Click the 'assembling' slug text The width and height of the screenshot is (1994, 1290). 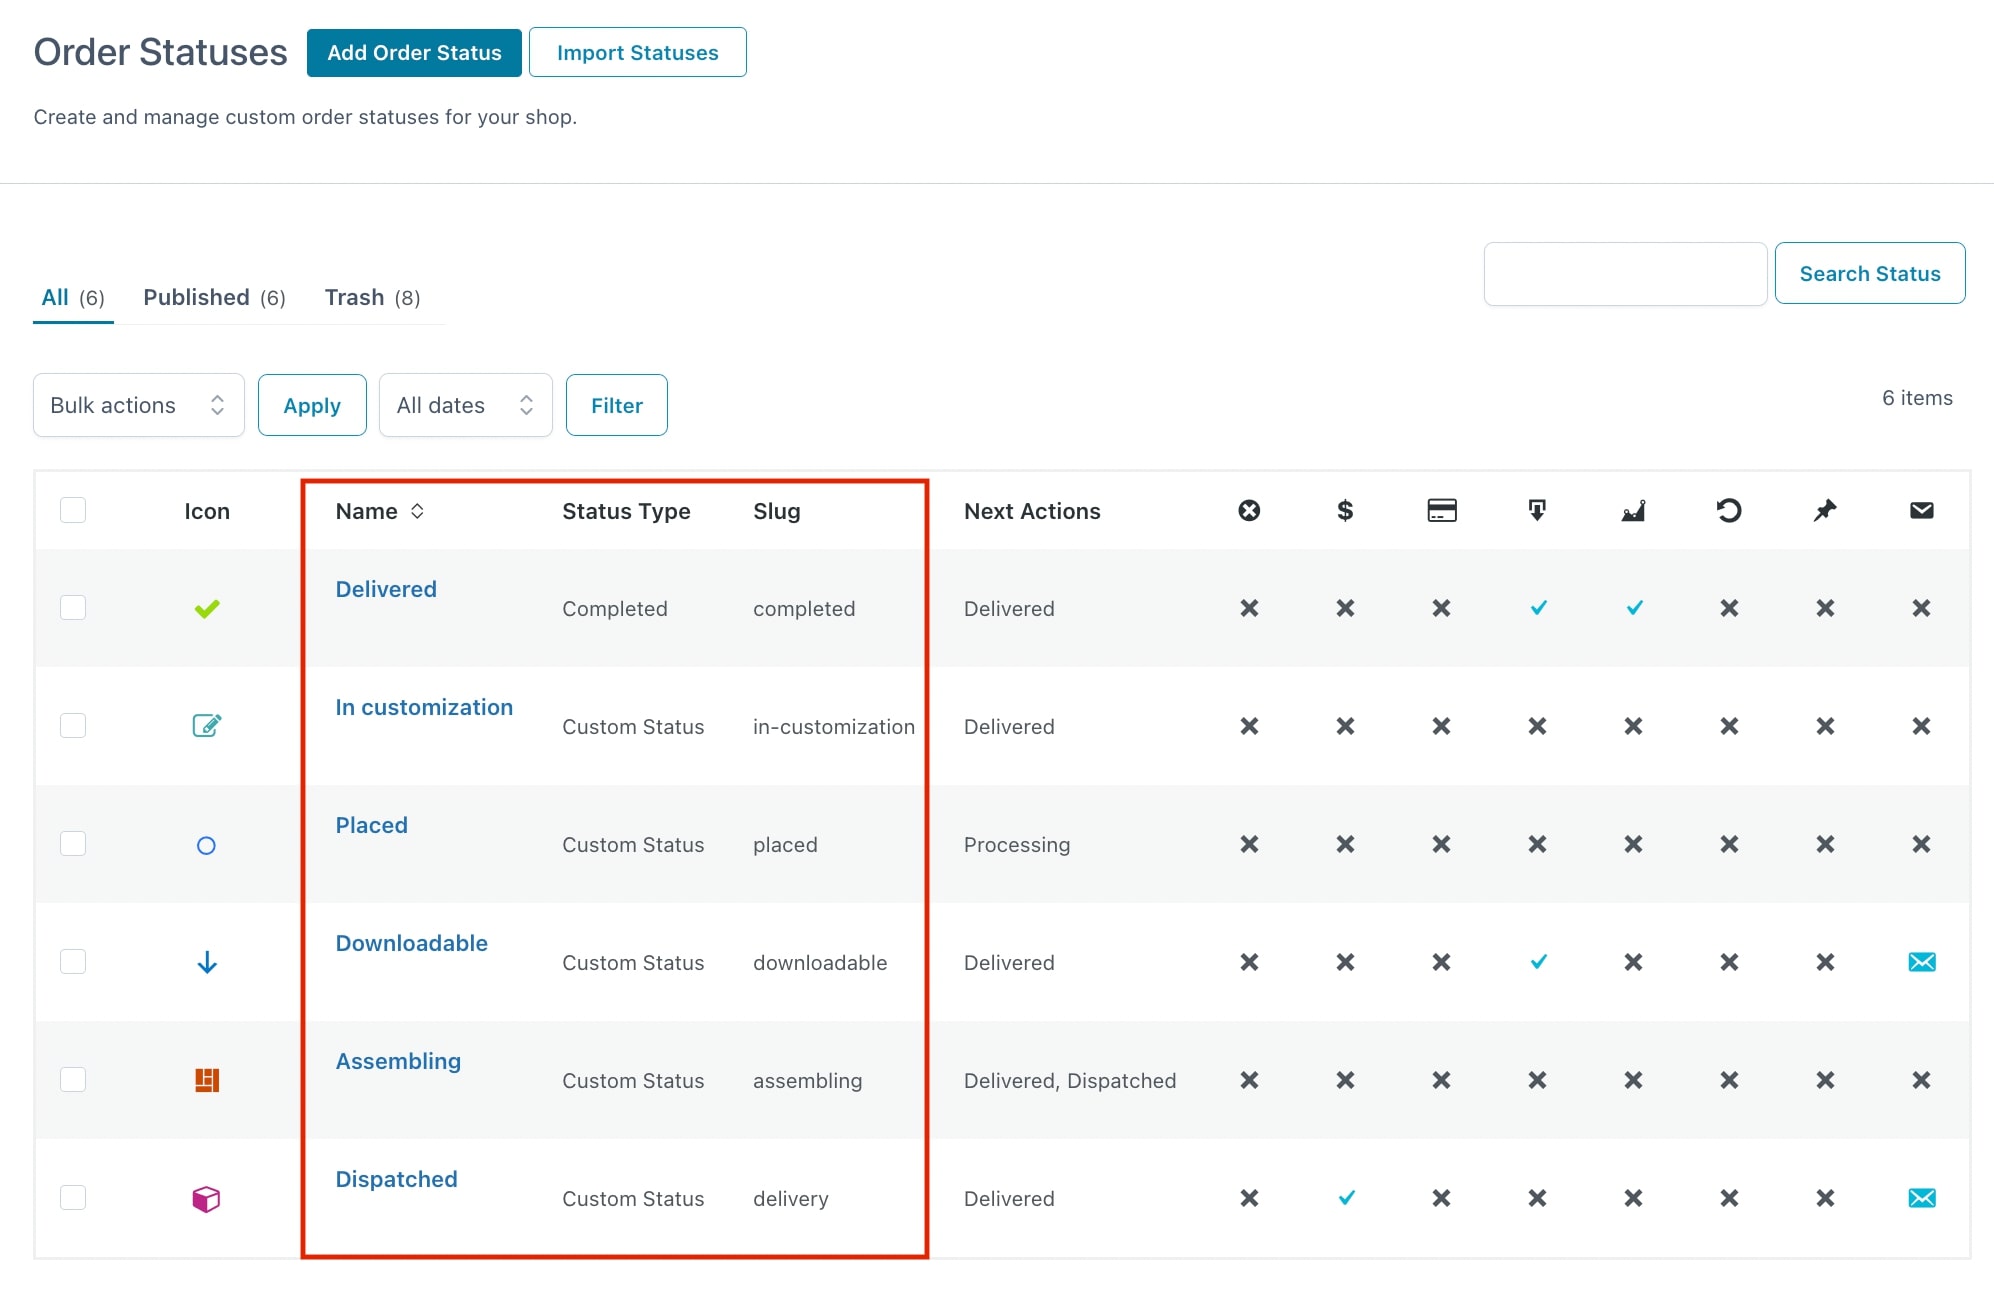click(x=808, y=1081)
